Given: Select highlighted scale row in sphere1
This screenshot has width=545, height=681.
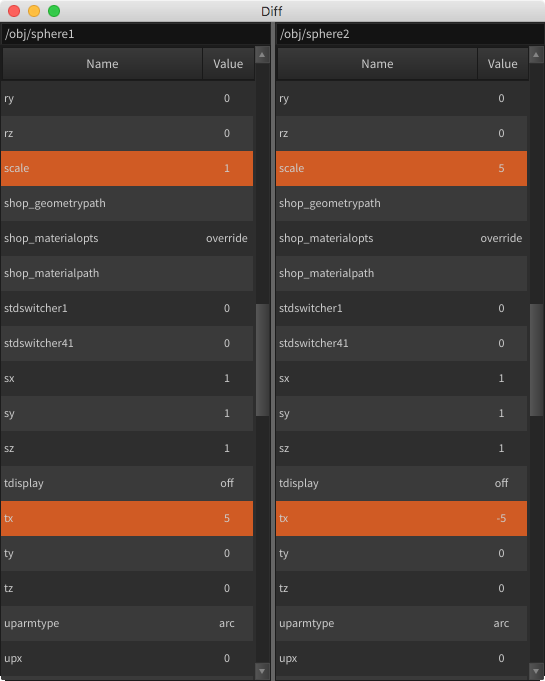Looking at the screenshot, I should click(127, 169).
